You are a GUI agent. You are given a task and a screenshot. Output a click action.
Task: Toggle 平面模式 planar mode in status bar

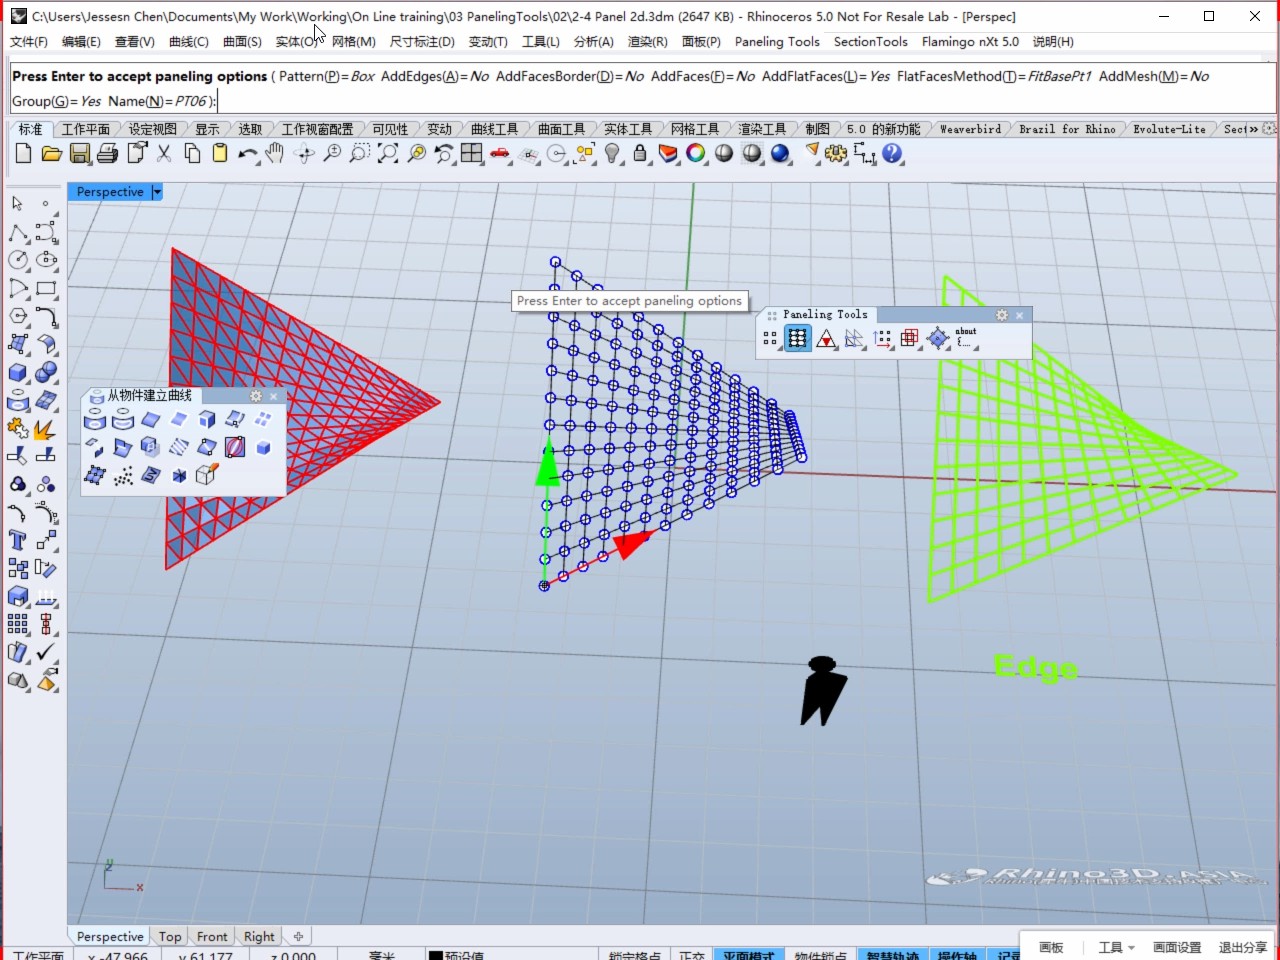pyautogui.click(x=748, y=955)
